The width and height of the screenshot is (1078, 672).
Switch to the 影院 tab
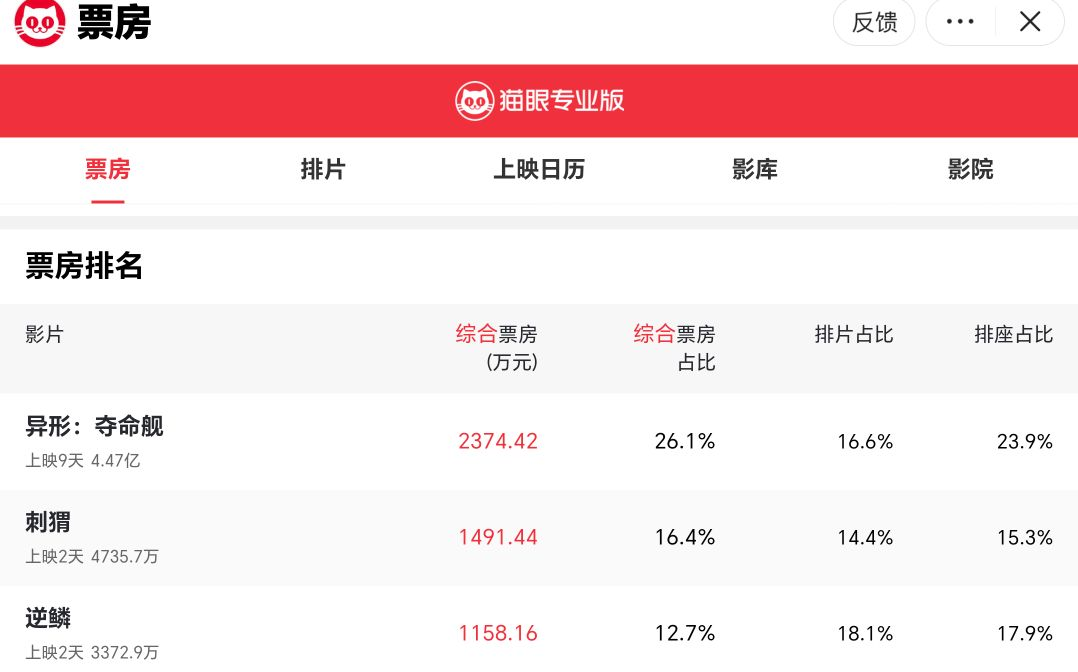[970, 169]
